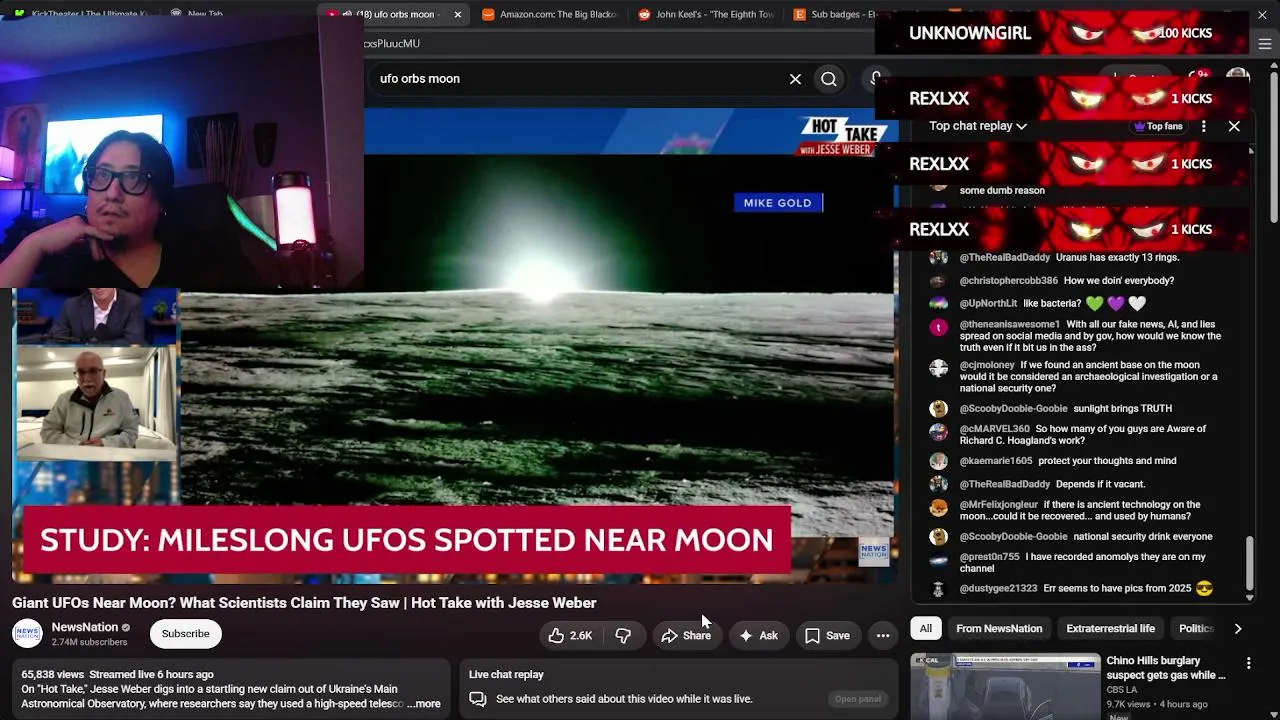Viewport: 1280px width, 720px height.
Task: Open the Ask AI assistant button
Action: click(x=758, y=635)
